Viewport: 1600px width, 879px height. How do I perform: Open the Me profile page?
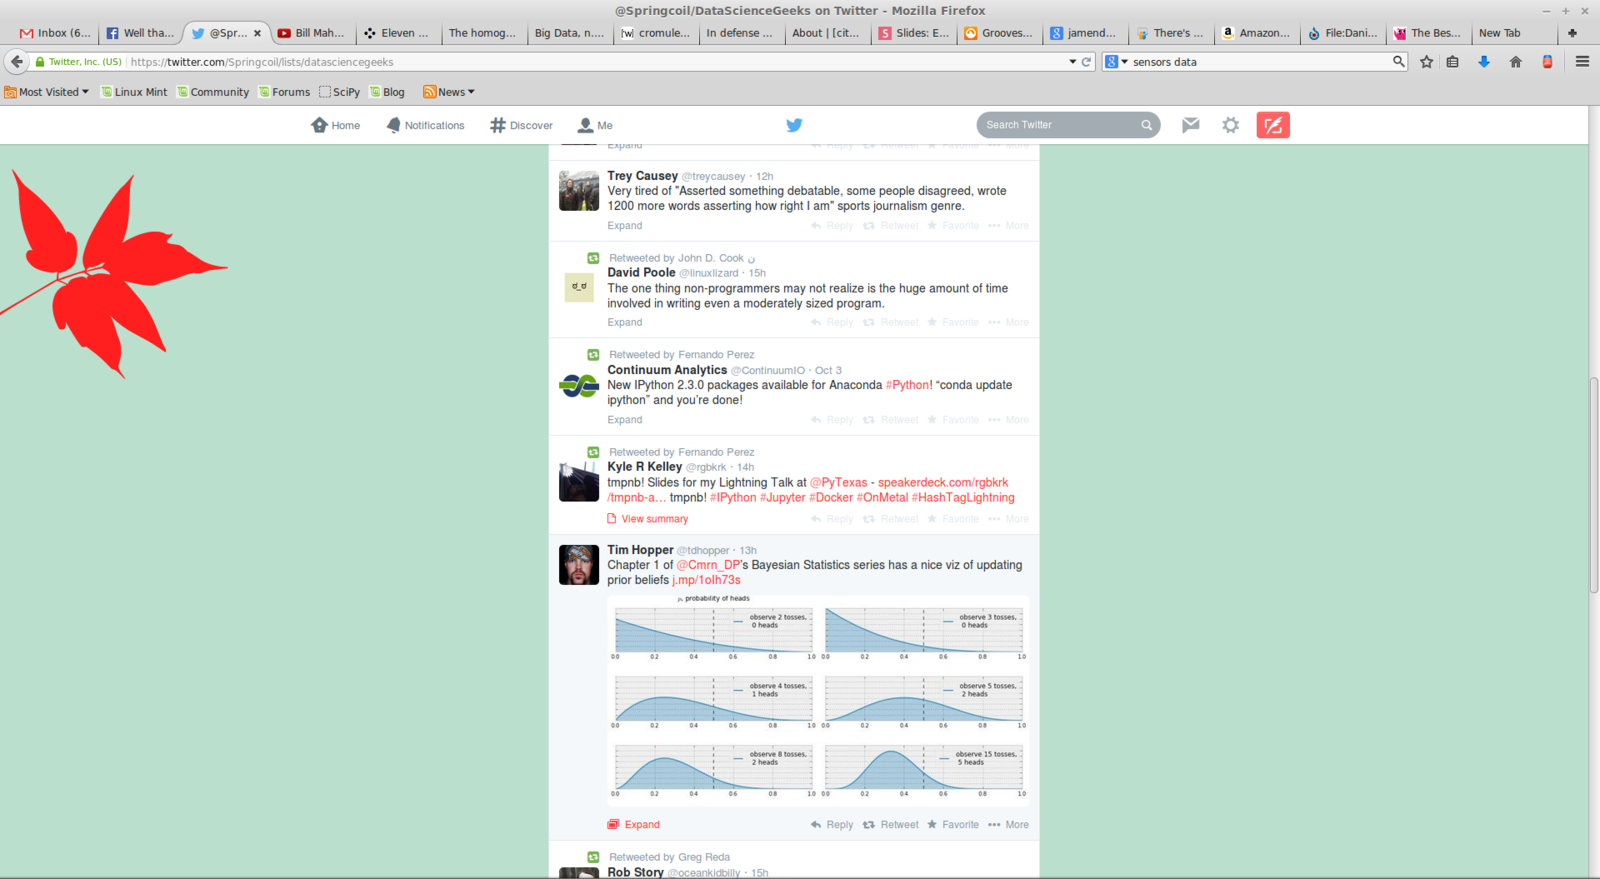(595, 125)
